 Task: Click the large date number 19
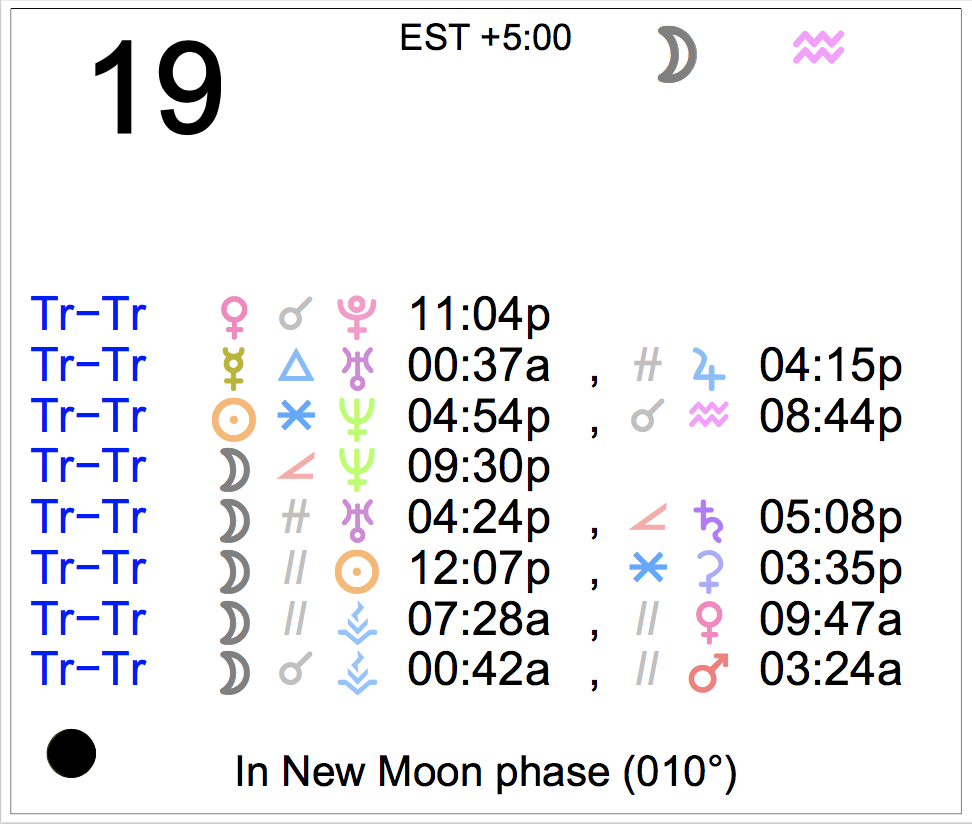tap(157, 88)
